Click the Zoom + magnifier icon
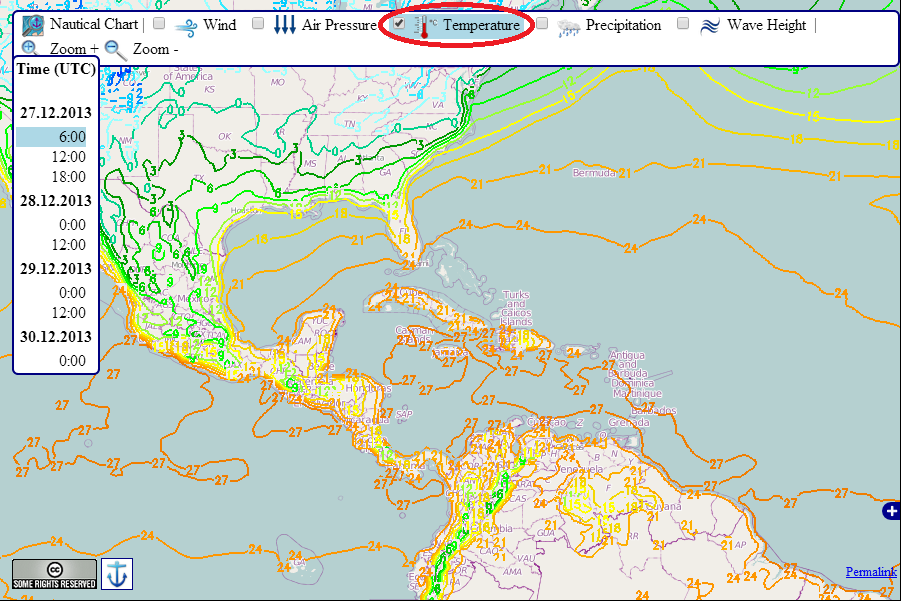This screenshot has width=901, height=601. pos(30,48)
